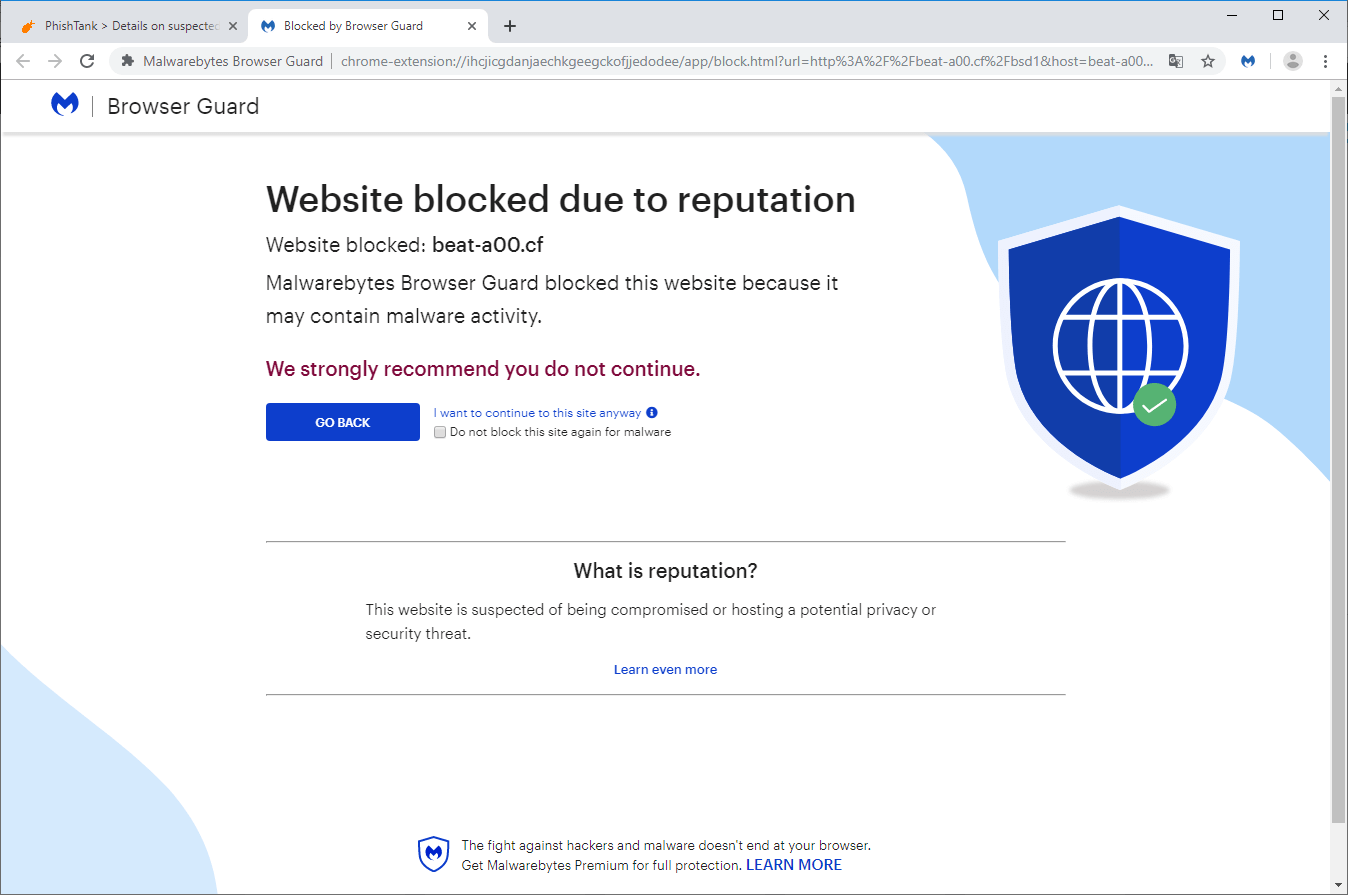The height and width of the screenshot is (895, 1348).
Task: Open the 'Learn even more' link
Action: coord(665,668)
